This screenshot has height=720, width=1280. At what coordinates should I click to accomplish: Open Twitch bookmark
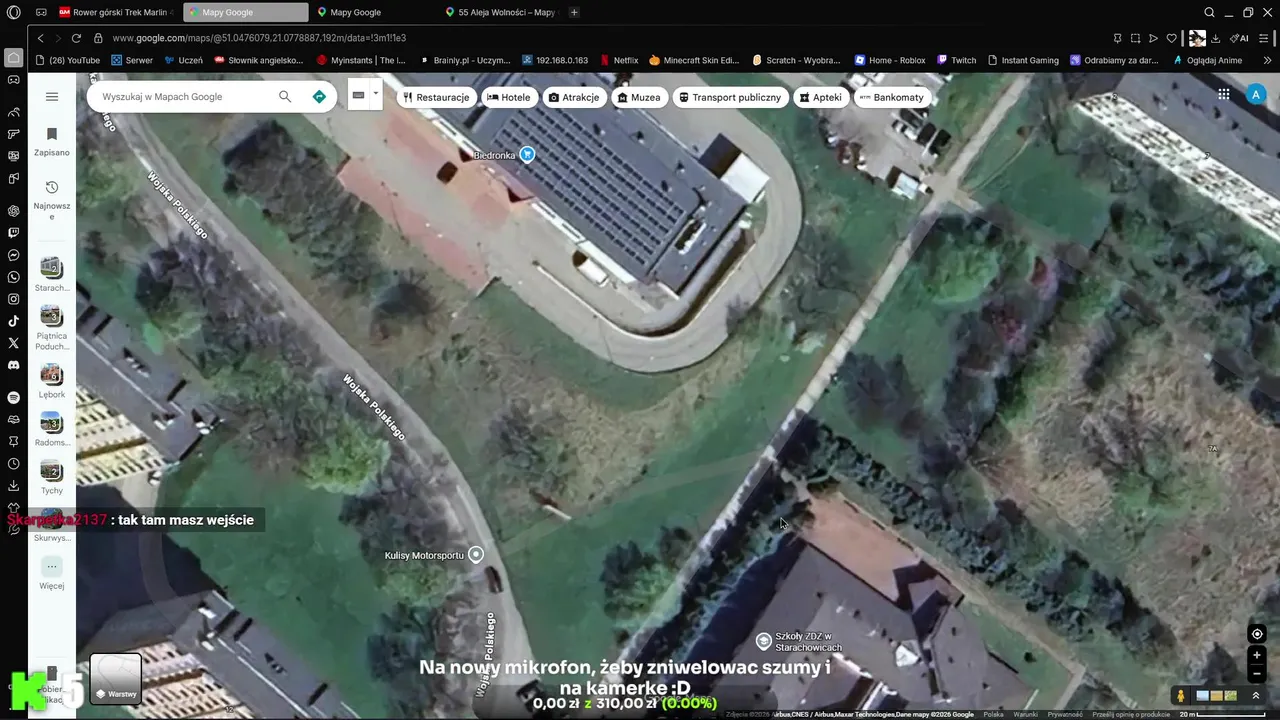click(956, 60)
